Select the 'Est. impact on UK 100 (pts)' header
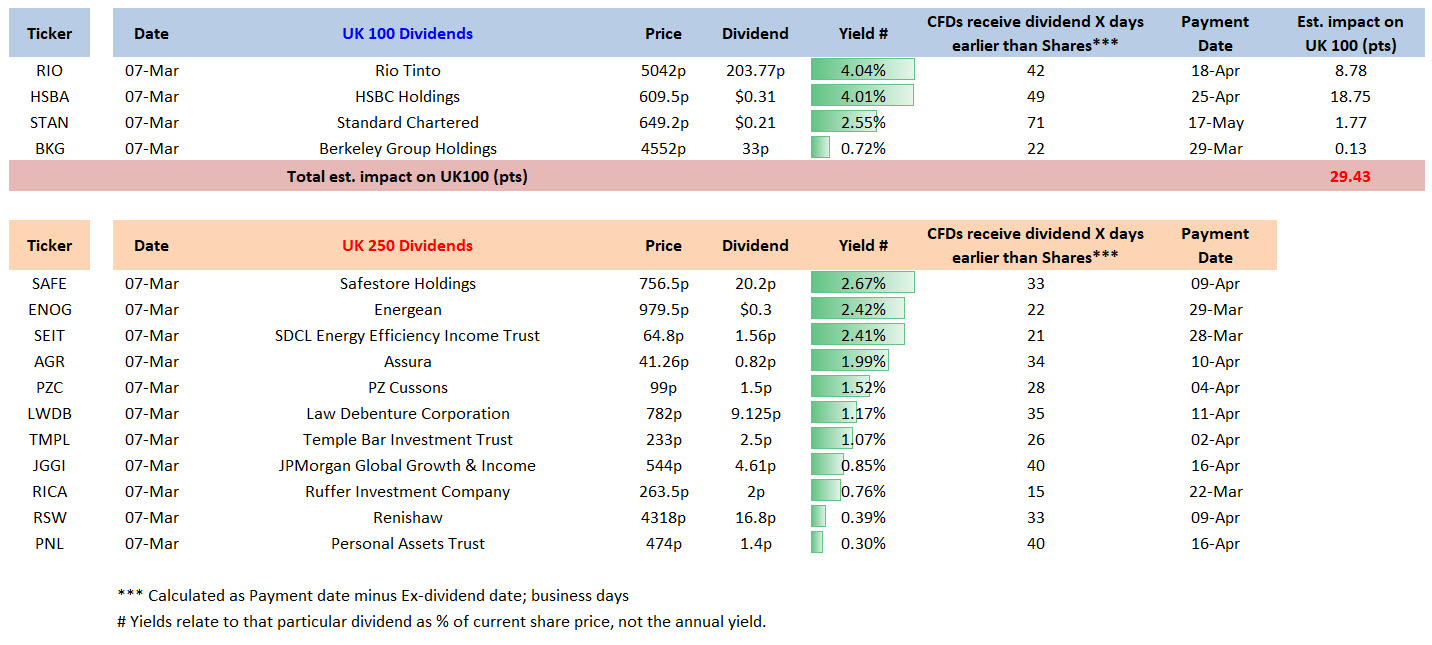Viewport: 1432px width, 645px height. point(1350,34)
